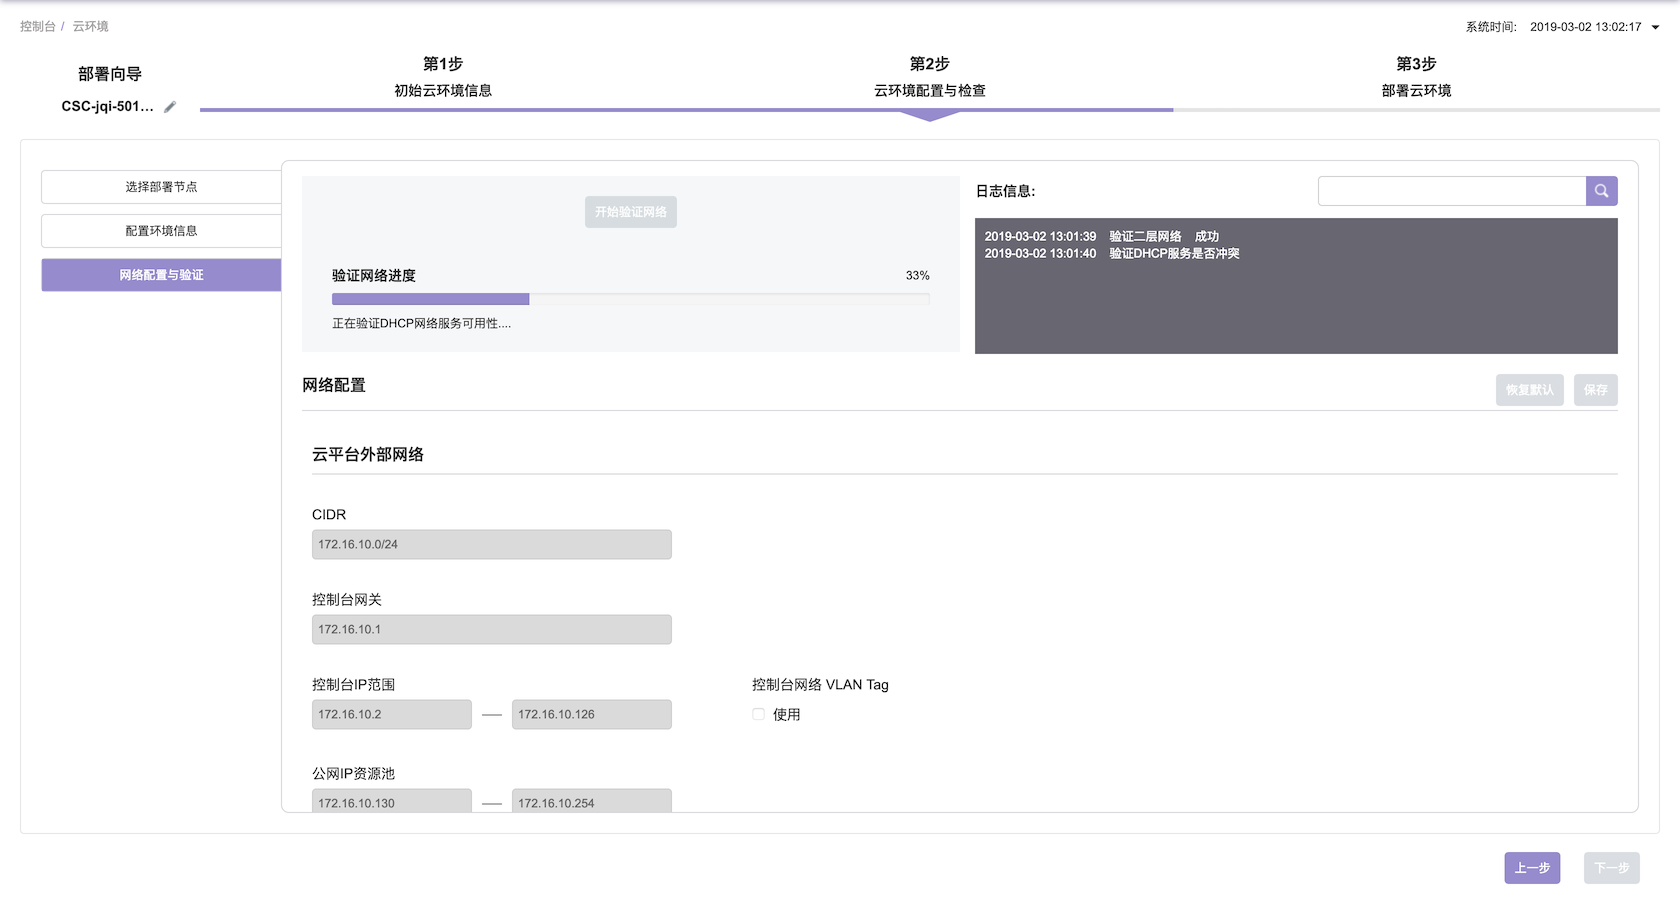Click the CIDR input field
Screen dimensions: 1680x904
pyautogui.click(x=491, y=545)
